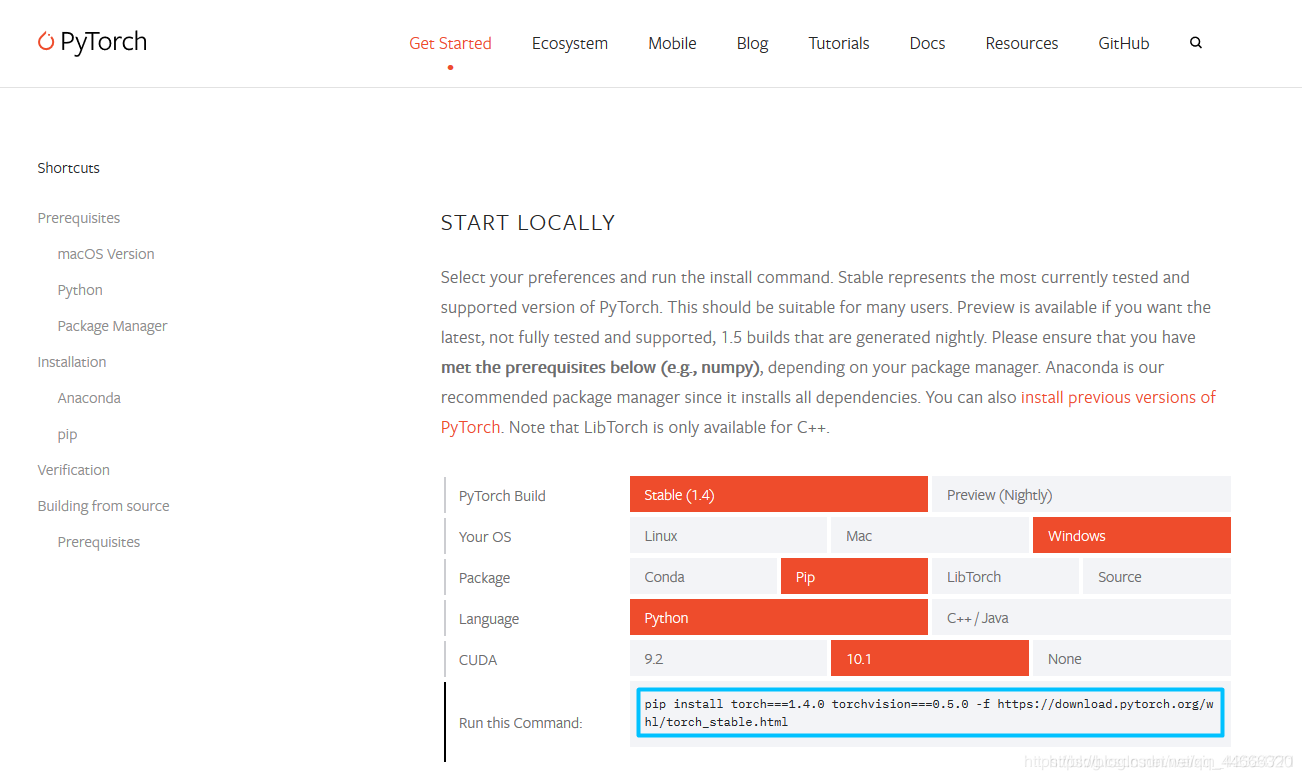Click the PyTorch logo
This screenshot has height=780, width=1302.
click(92, 42)
